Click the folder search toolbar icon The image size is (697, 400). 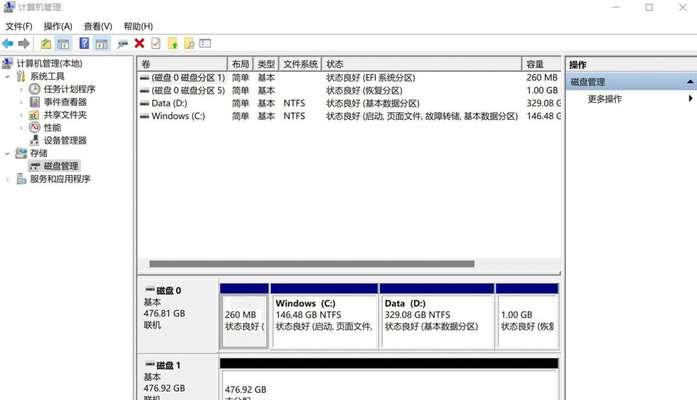click(x=189, y=44)
